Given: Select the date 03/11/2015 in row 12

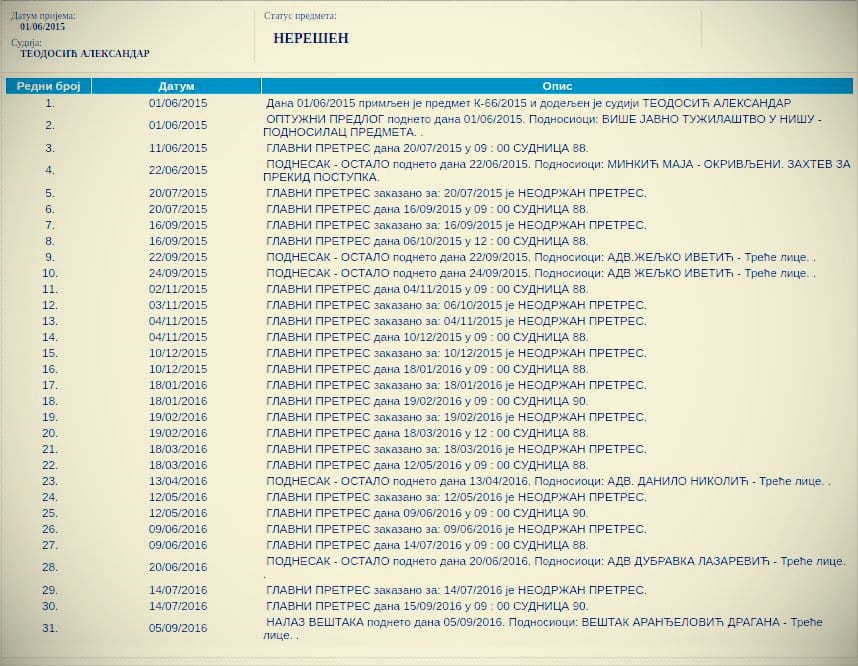Looking at the screenshot, I should (x=177, y=305).
